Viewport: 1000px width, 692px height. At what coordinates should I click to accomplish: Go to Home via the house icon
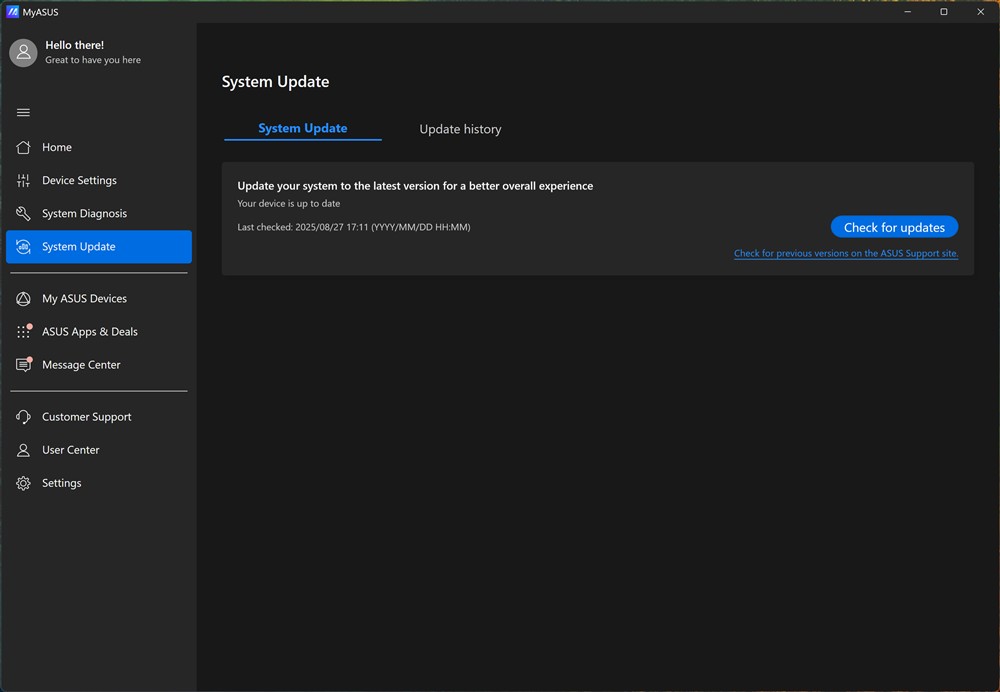tap(24, 147)
